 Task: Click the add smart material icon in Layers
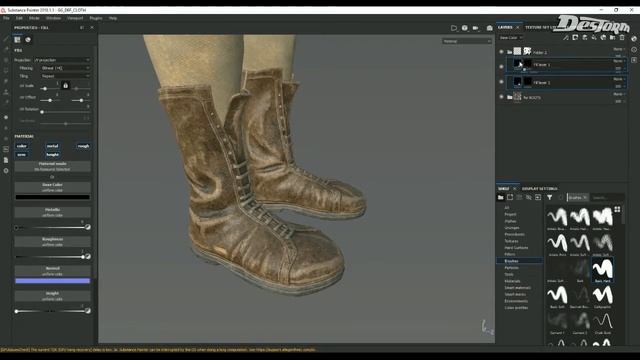coord(603,38)
